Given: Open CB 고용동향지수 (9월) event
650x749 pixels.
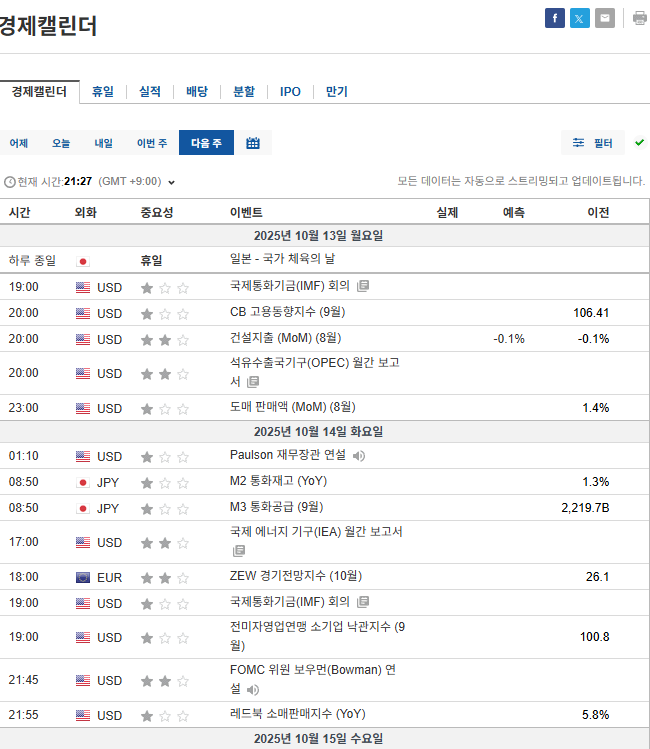Looking at the screenshot, I should coord(287,313).
